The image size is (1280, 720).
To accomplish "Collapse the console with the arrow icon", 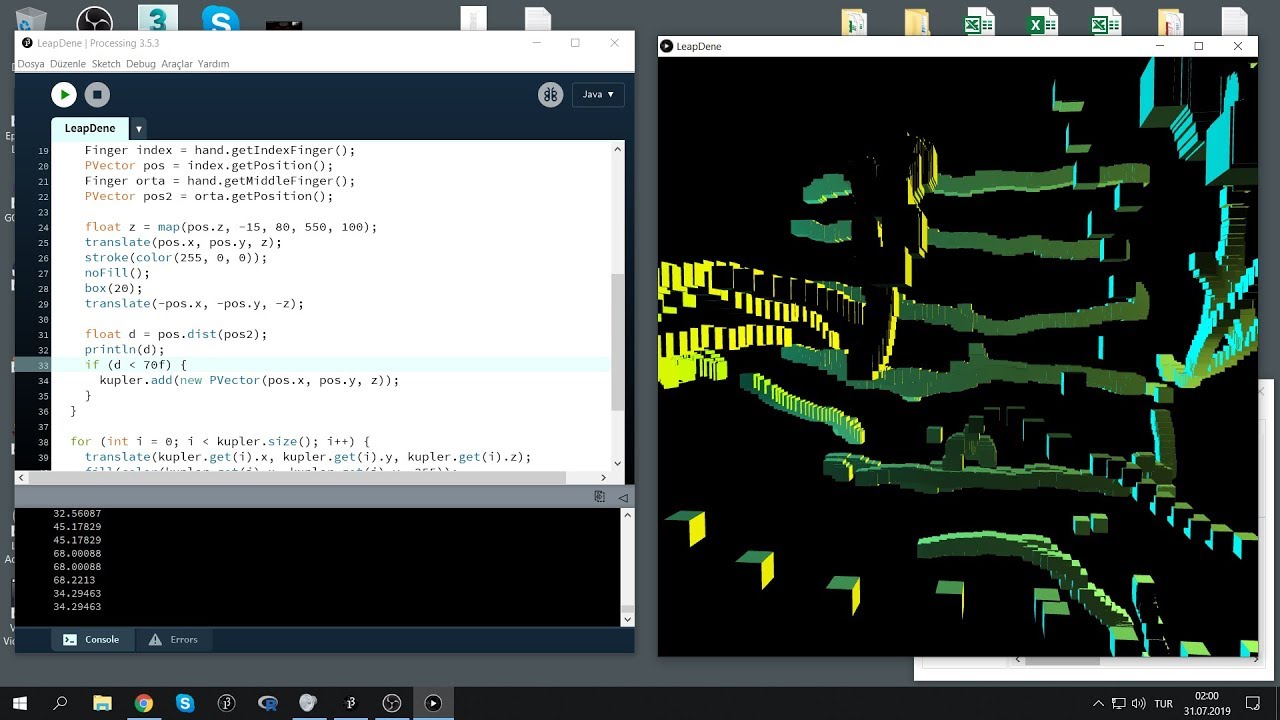I will [x=622, y=497].
